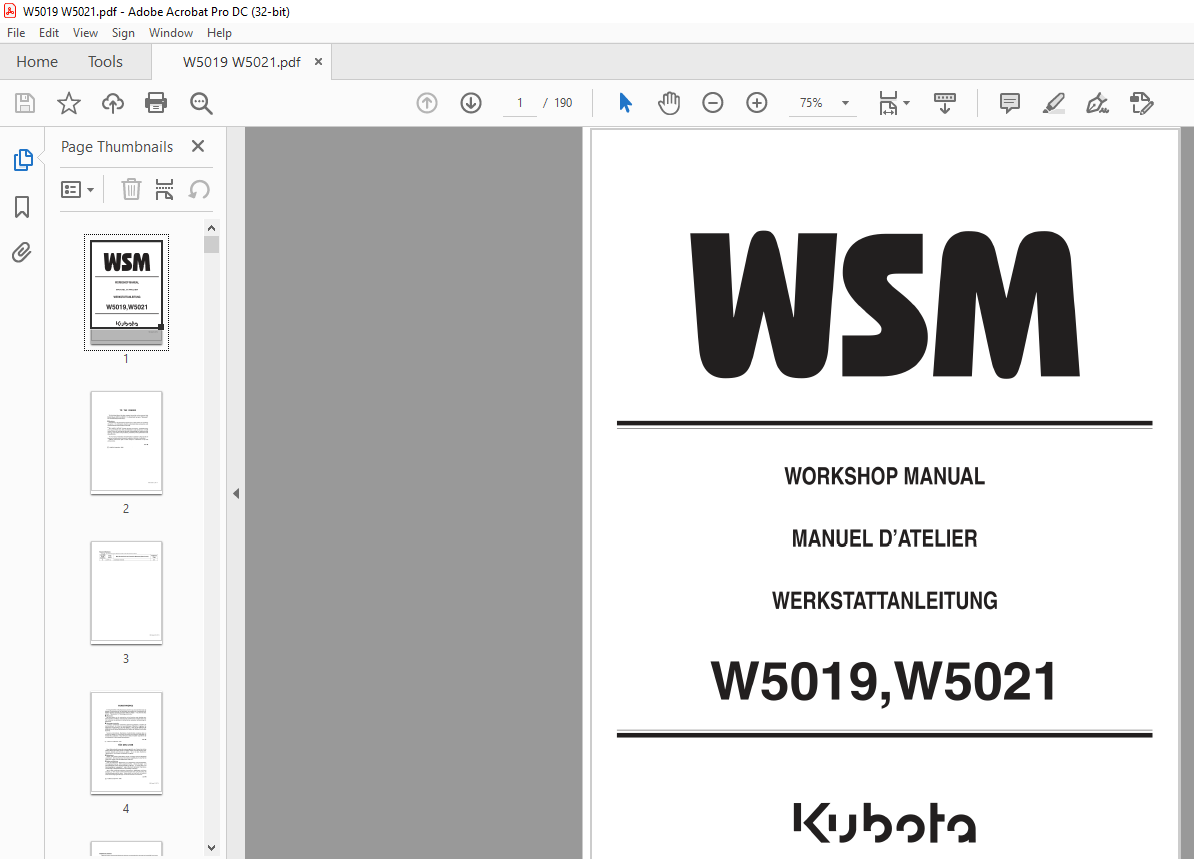
Task: Click the WERKSTATTANLEITUNG text
Action: [x=884, y=601]
